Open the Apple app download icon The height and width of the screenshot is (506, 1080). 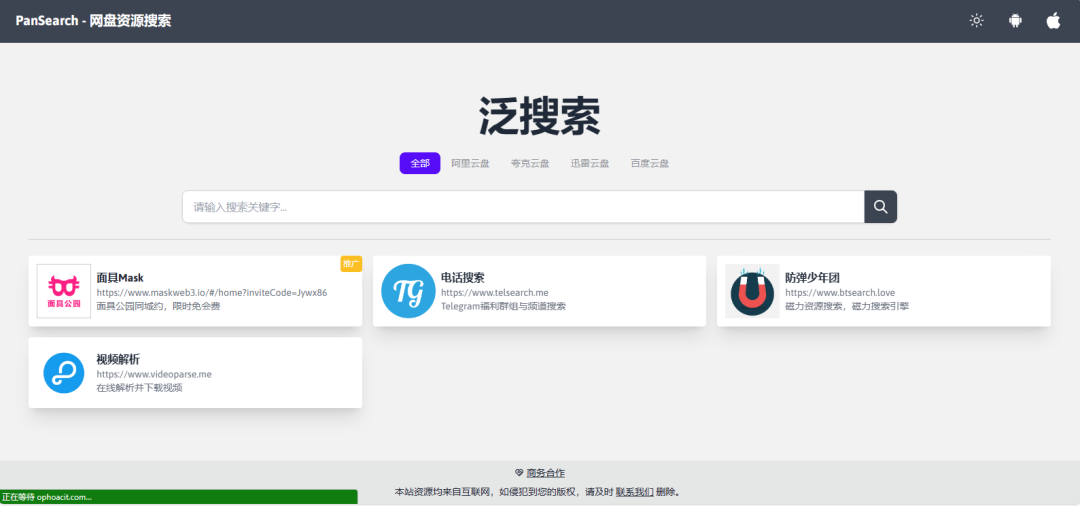pyautogui.click(x=1053, y=21)
